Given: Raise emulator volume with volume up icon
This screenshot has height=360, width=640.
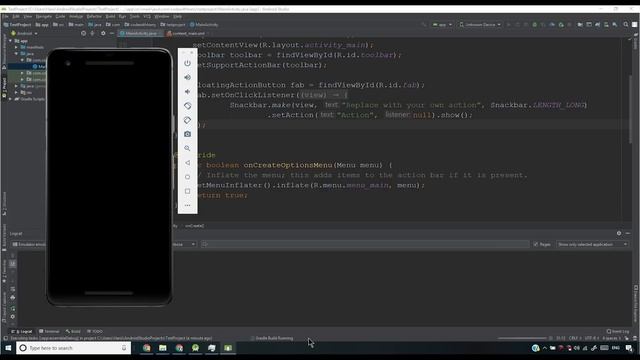Looking at the screenshot, I should pos(187,78).
